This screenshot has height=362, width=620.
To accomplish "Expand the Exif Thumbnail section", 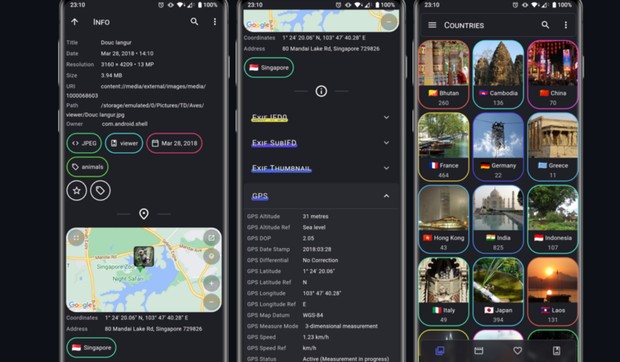I will coord(321,168).
